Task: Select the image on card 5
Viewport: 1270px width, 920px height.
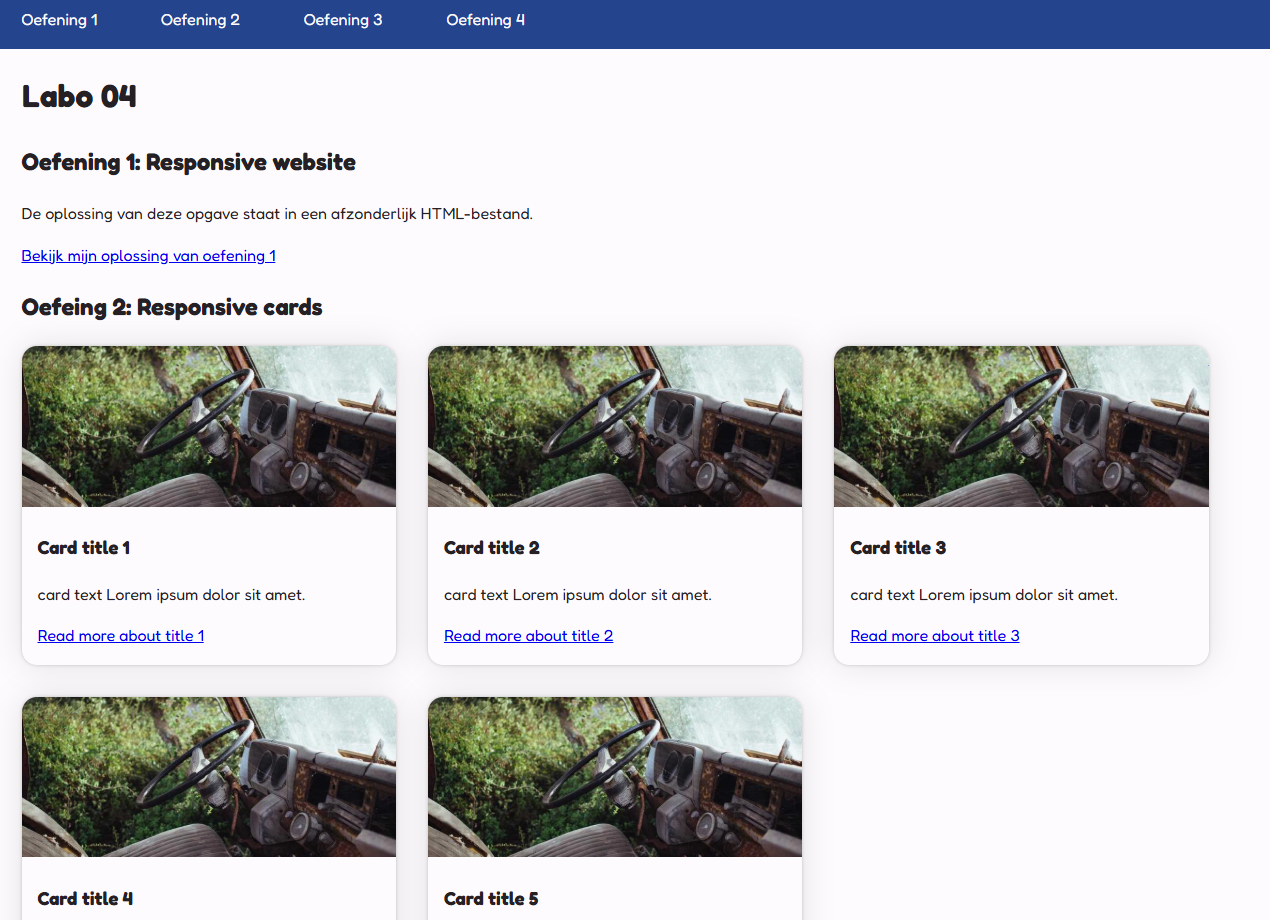Action: [615, 777]
